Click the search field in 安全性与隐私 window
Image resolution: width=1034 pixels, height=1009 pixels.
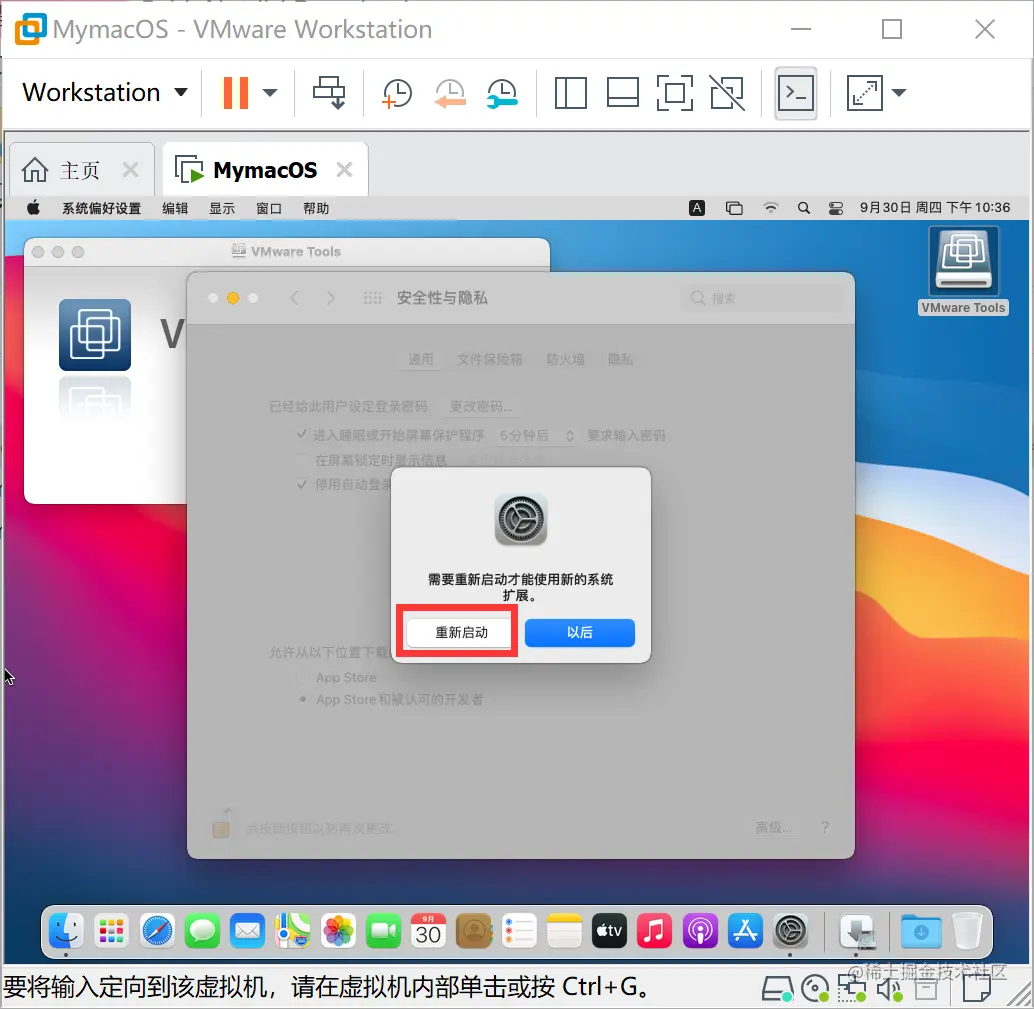[762, 298]
